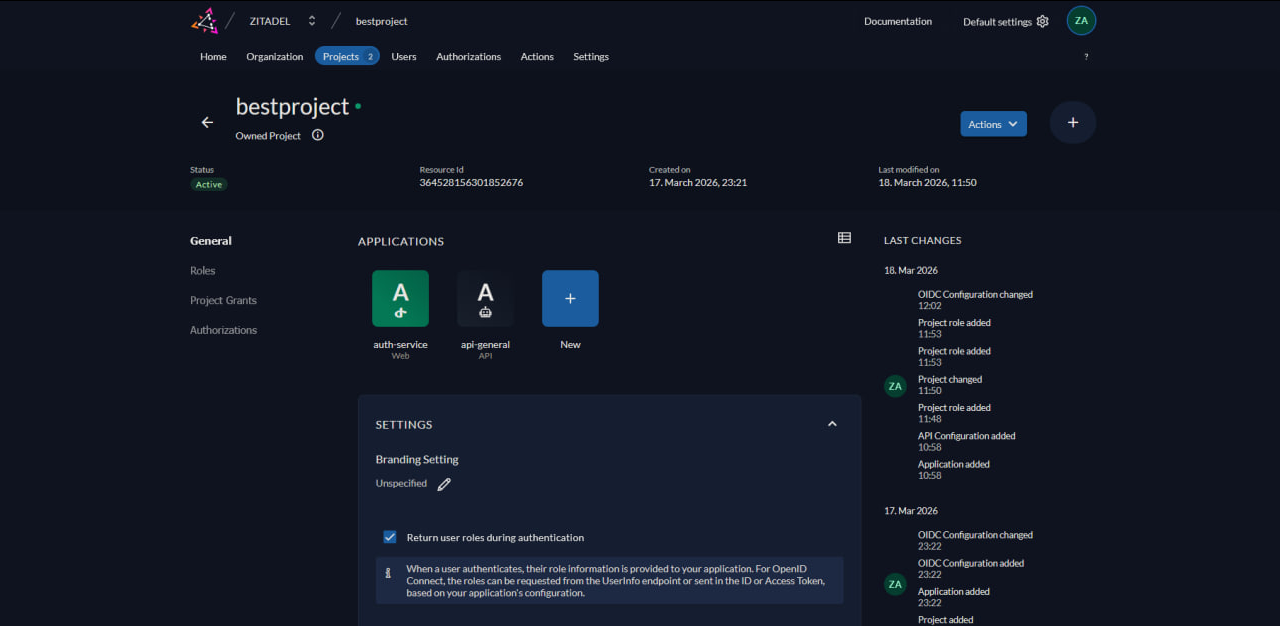
Task: Open the organization switcher next to ZITADEL
Action: (x=312, y=21)
